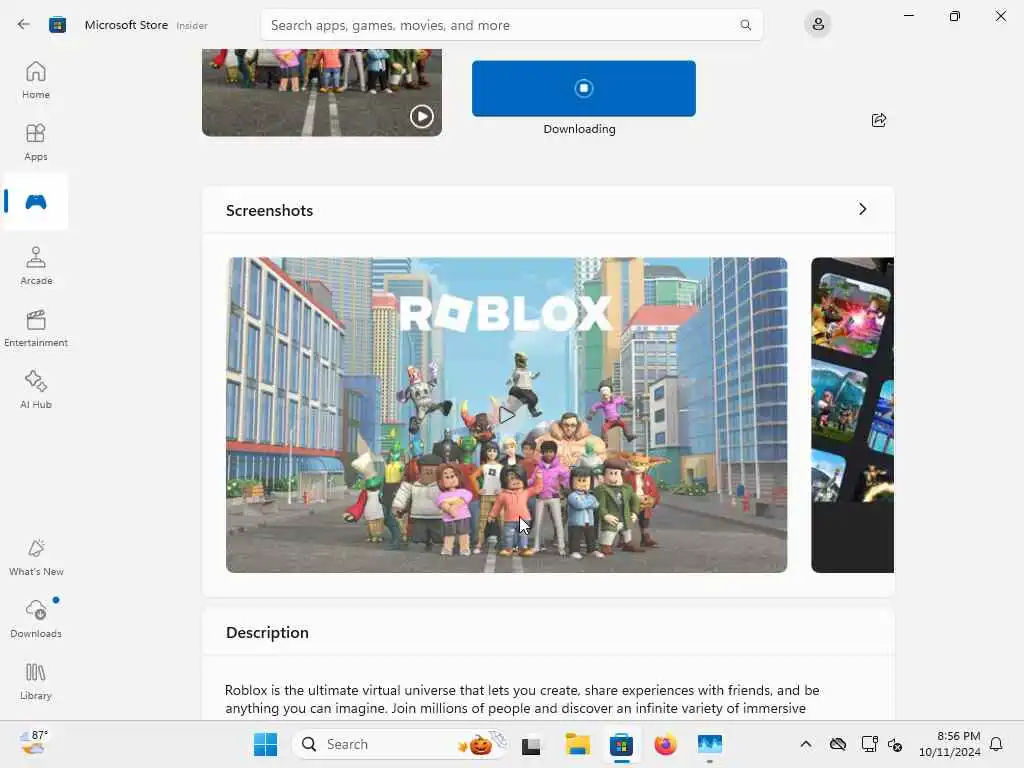The image size is (1024, 768).
Task: Click the share icon
Action: (879, 120)
